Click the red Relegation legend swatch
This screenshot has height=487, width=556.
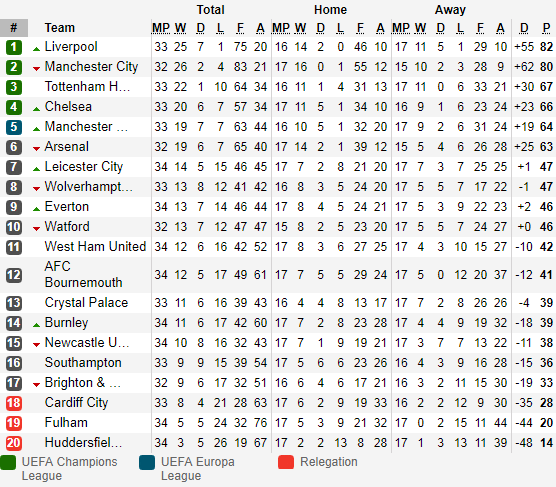[x=286, y=463]
